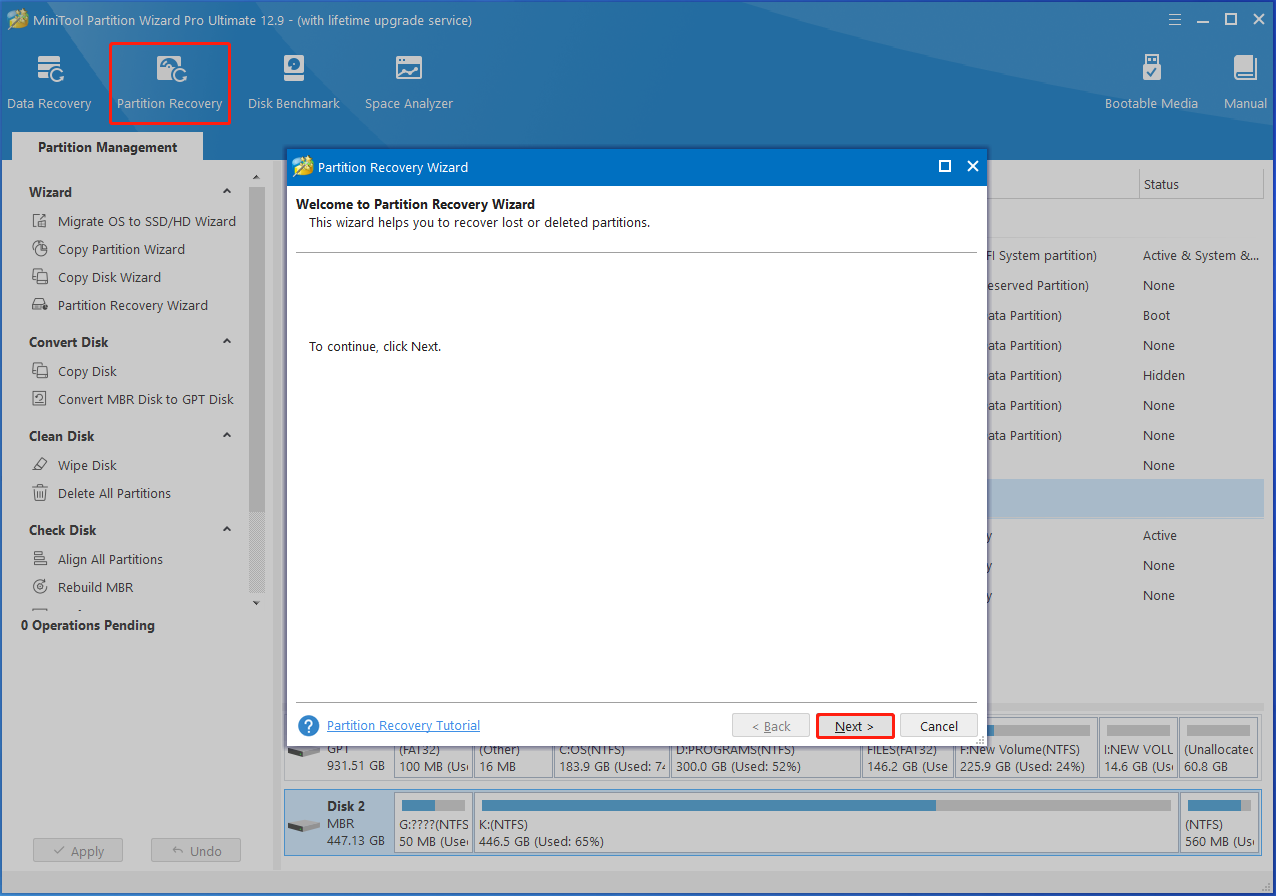Click the MiniTool app logo in title bar
Viewport: 1276px width, 896px height.
click(x=17, y=20)
